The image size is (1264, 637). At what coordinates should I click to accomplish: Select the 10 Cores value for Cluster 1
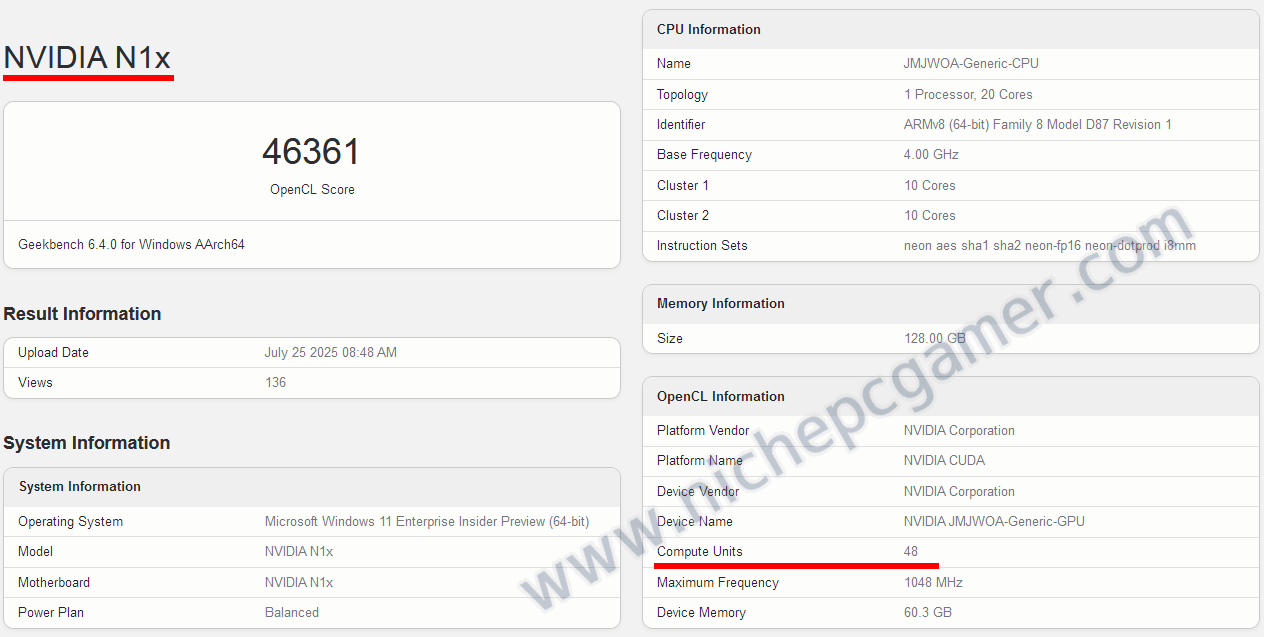930,185
